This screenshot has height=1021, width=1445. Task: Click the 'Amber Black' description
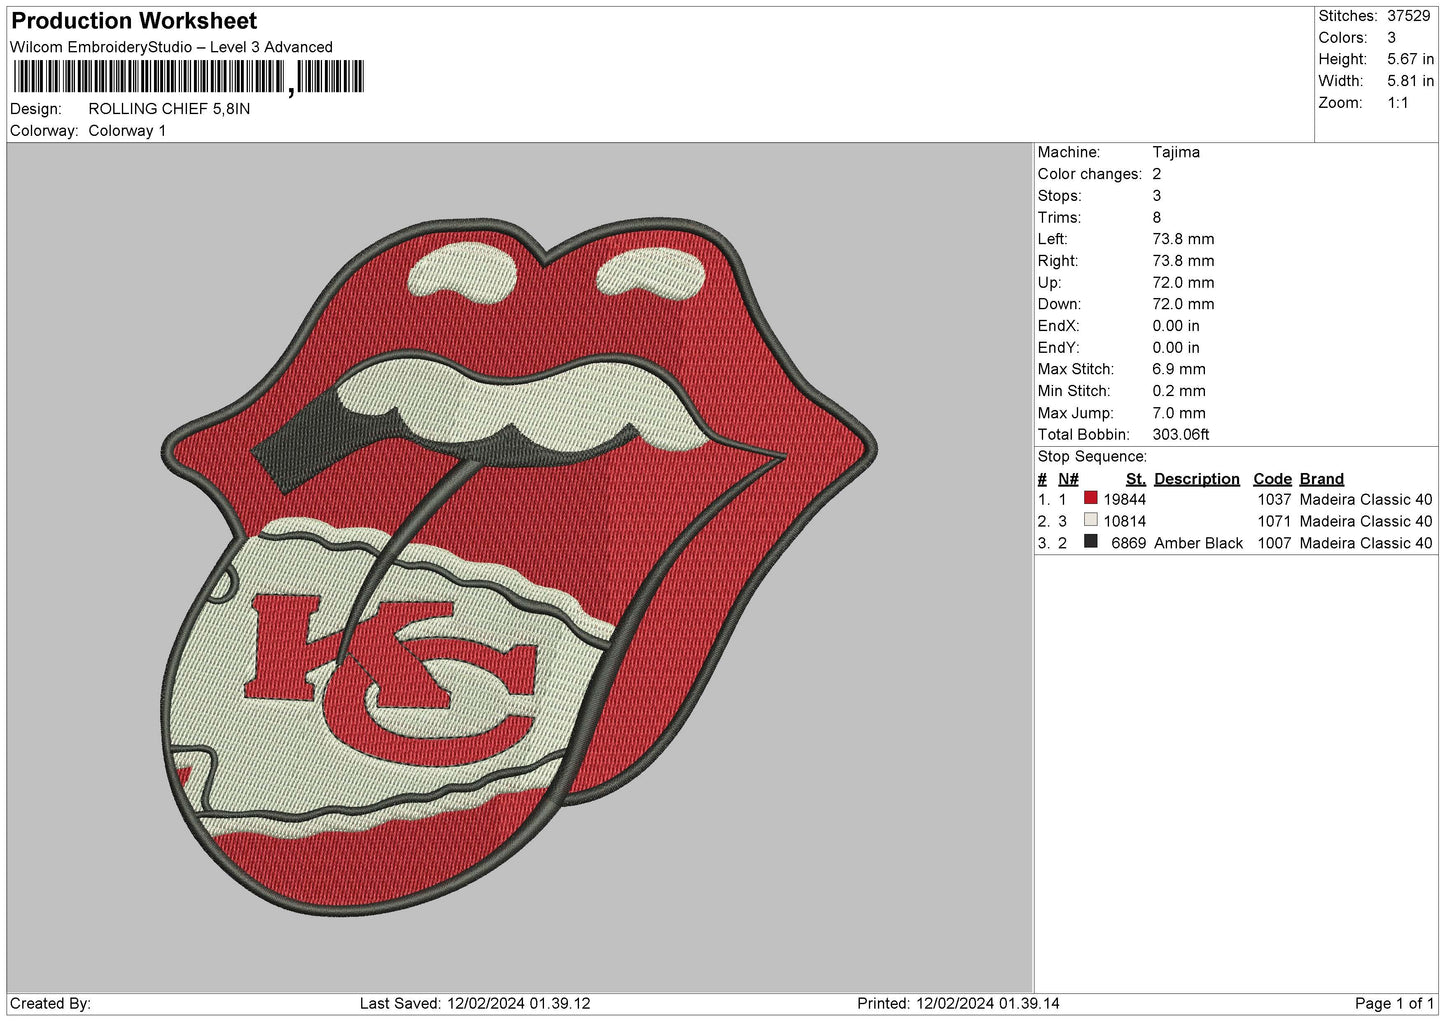pyautogui.click(x=1198, y=543)
